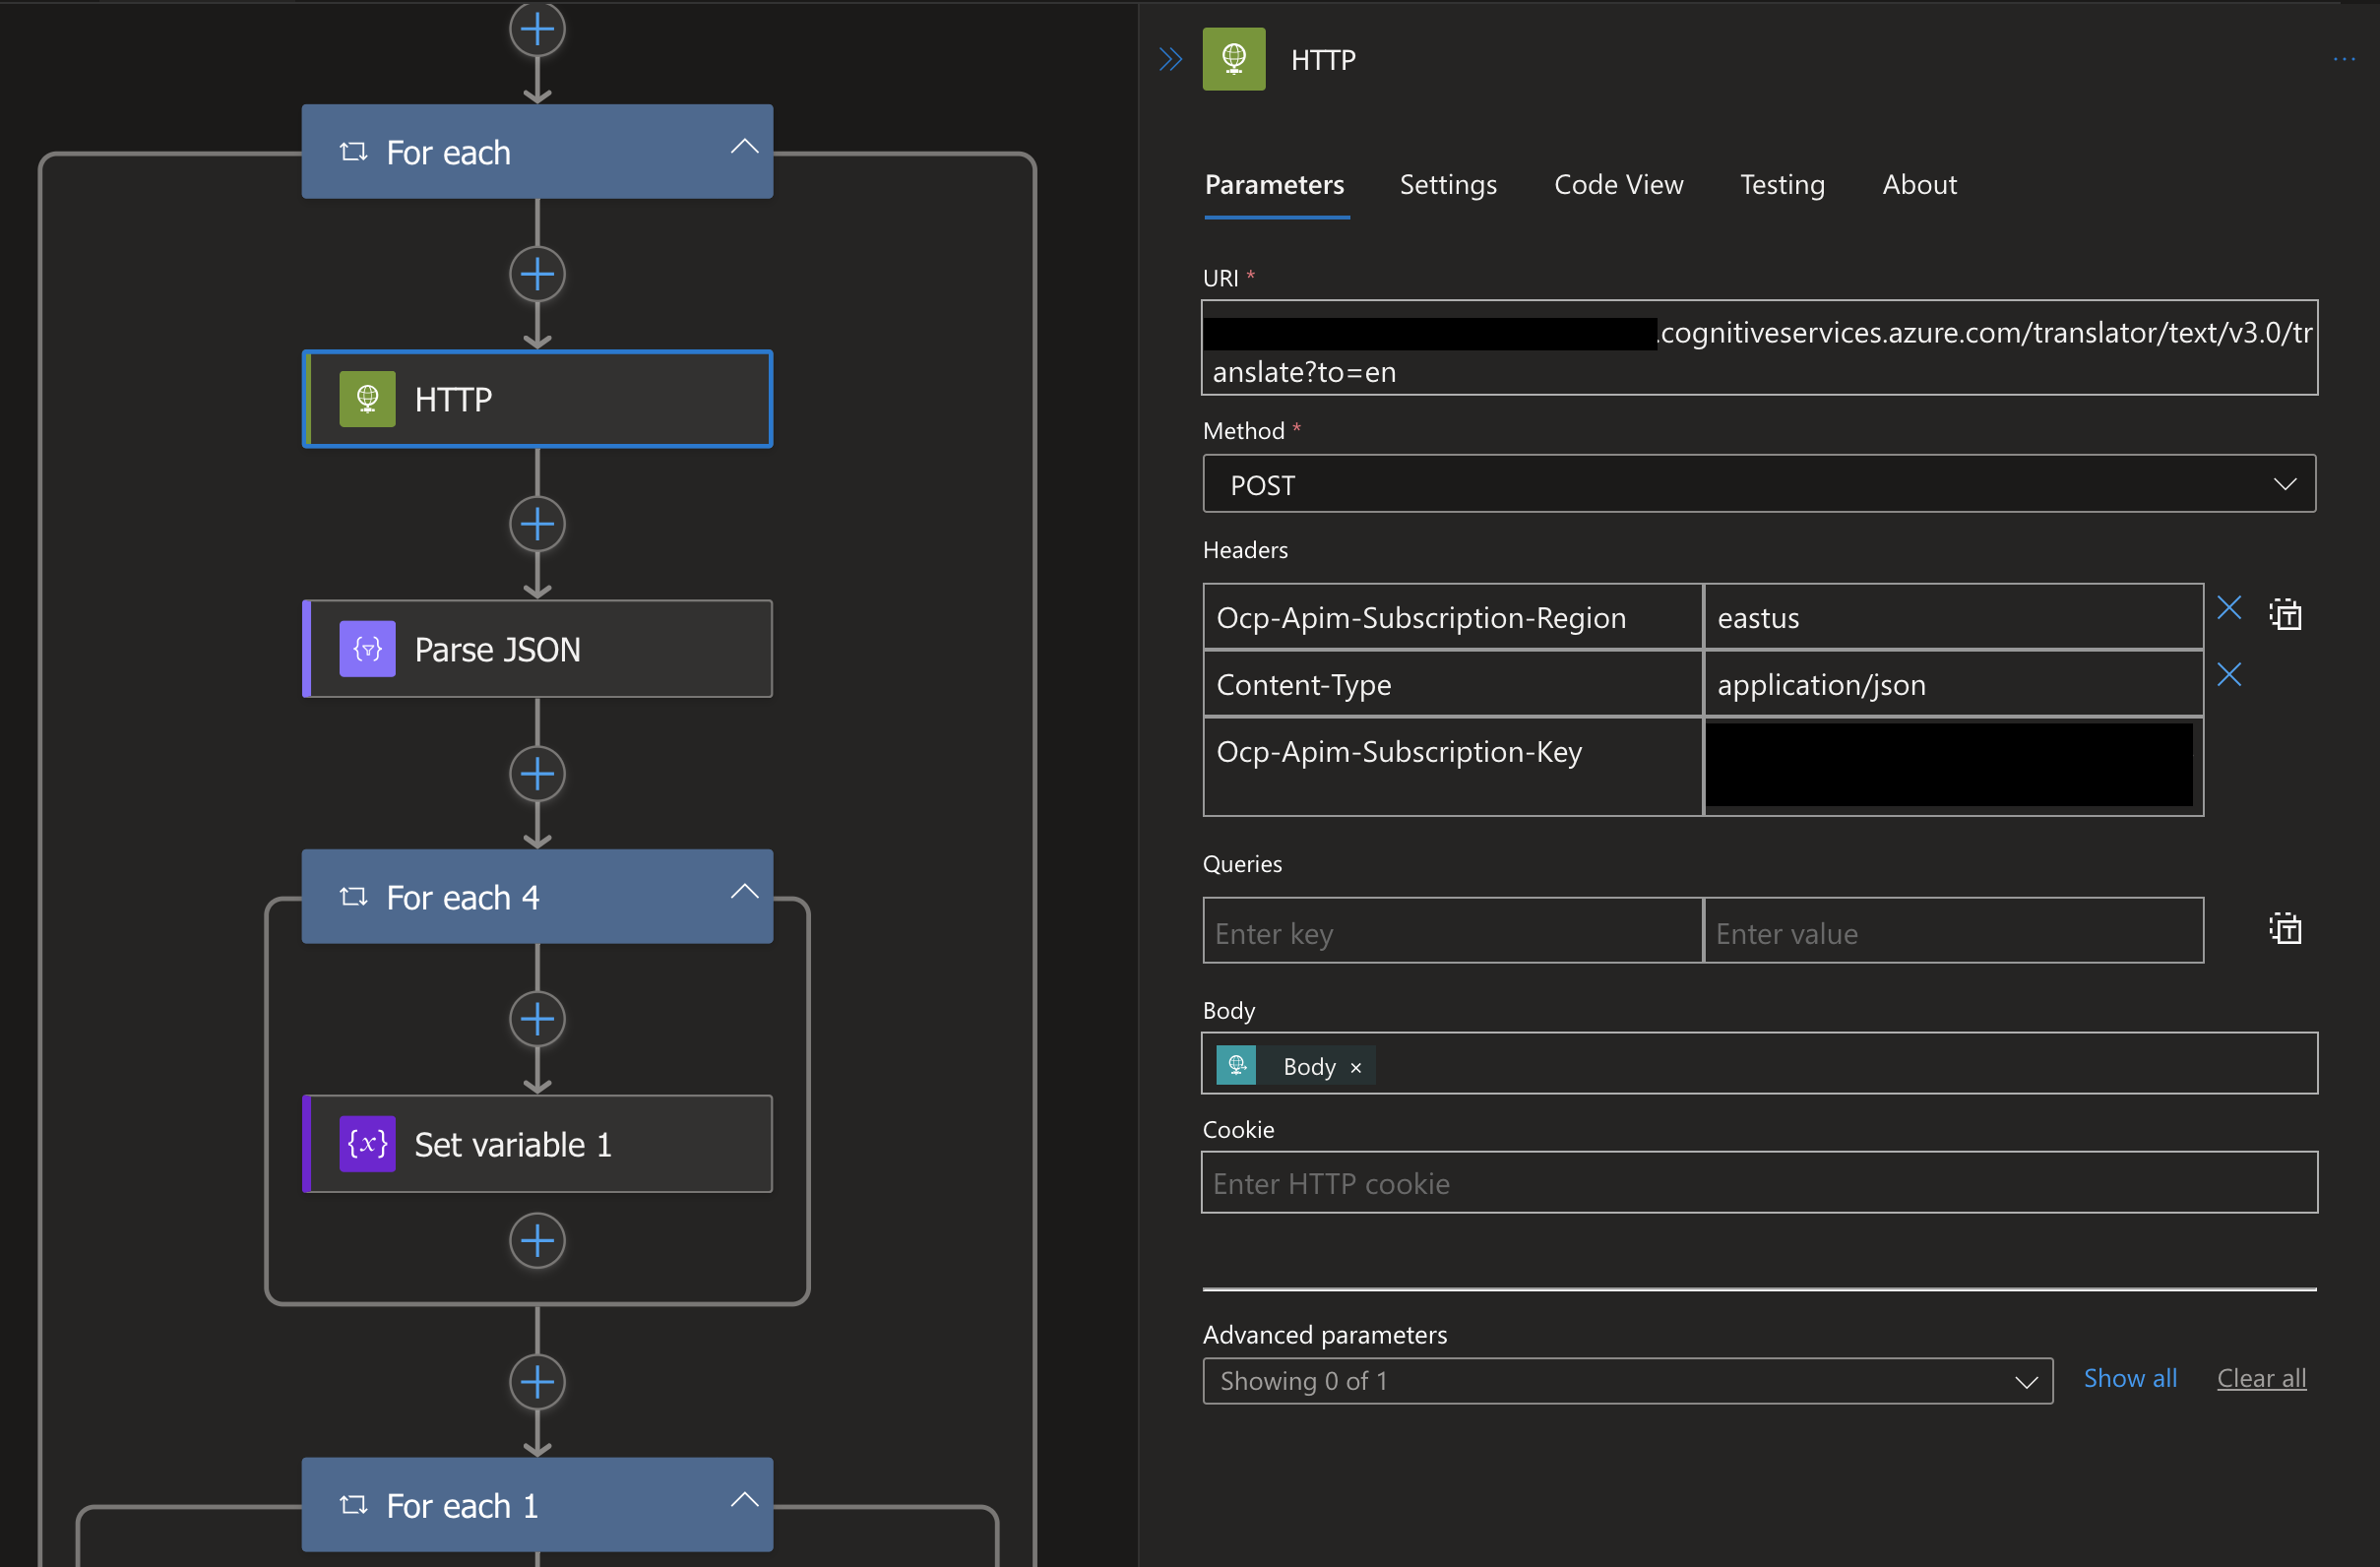The width and height of the screenshot is (2380, 1567).
Task: Open the Method POST dropdown
Action: point(1758,485)
